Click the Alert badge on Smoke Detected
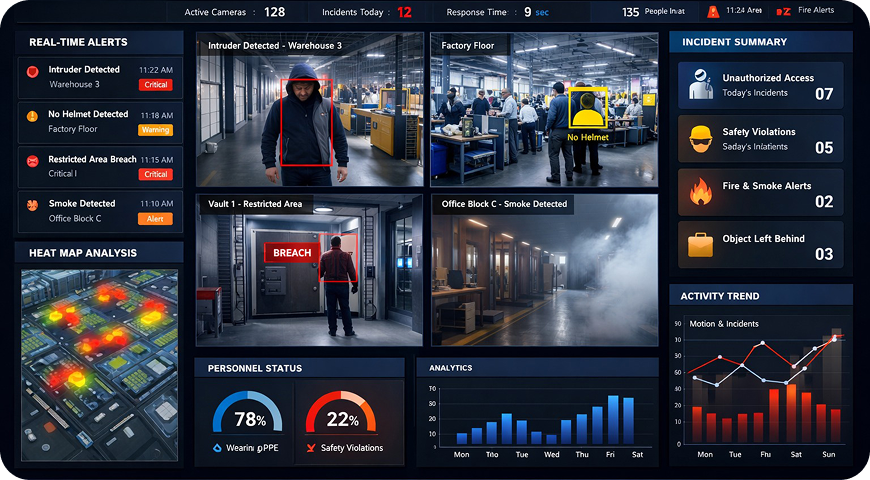 [x=155, y=219]
